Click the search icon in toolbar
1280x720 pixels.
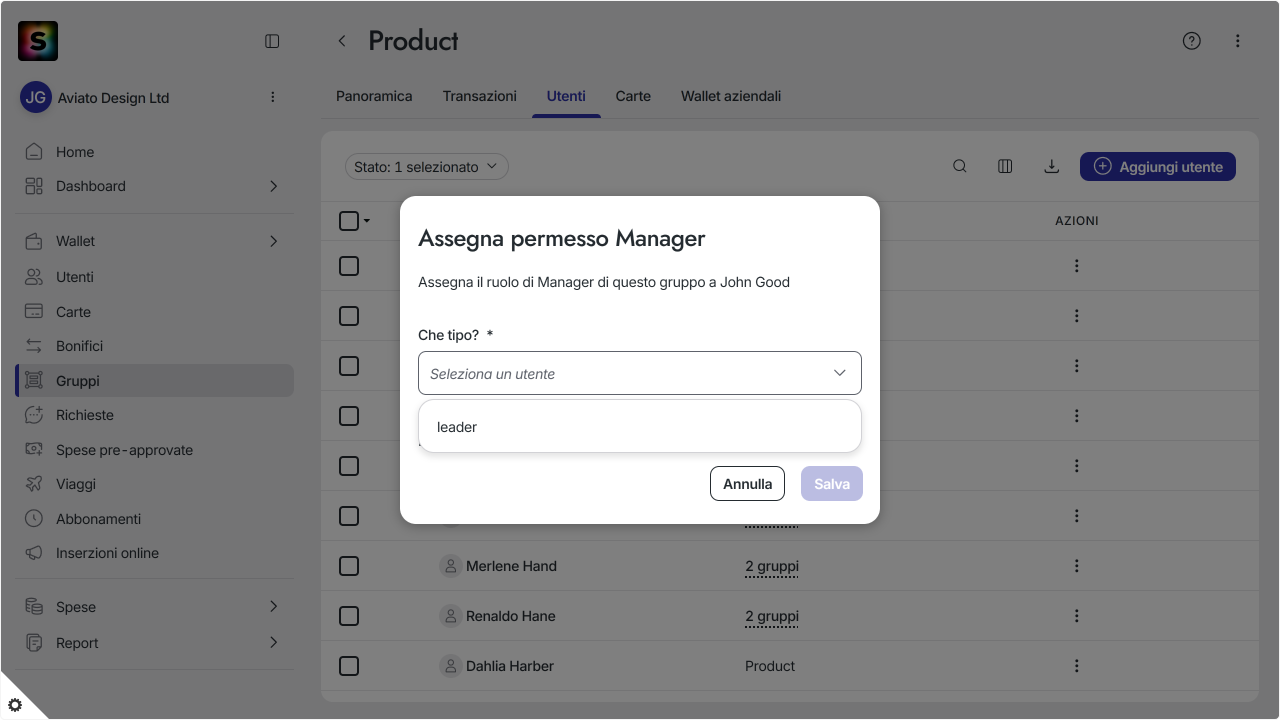(x=960, y=167)
